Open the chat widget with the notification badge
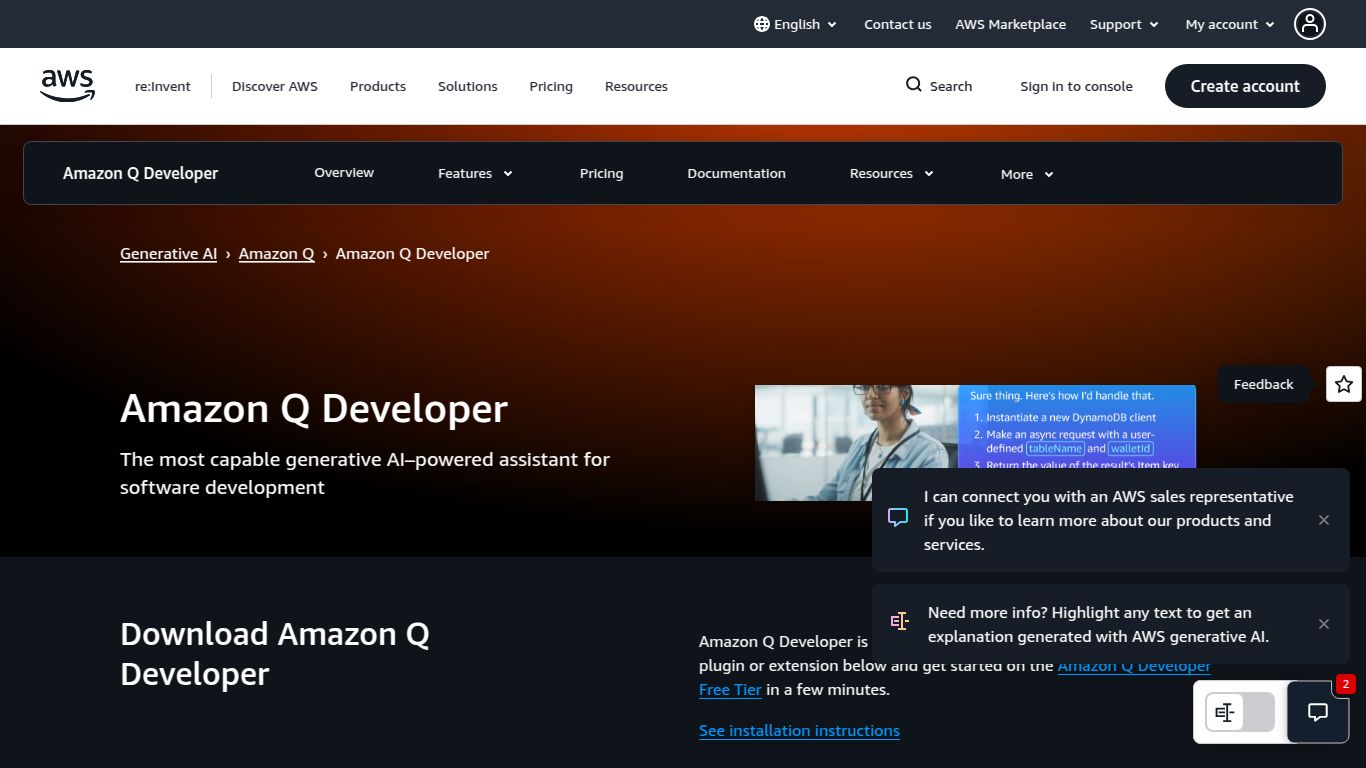The width and height of the screenshot is (1366, 768). [x=1317, y=712]
